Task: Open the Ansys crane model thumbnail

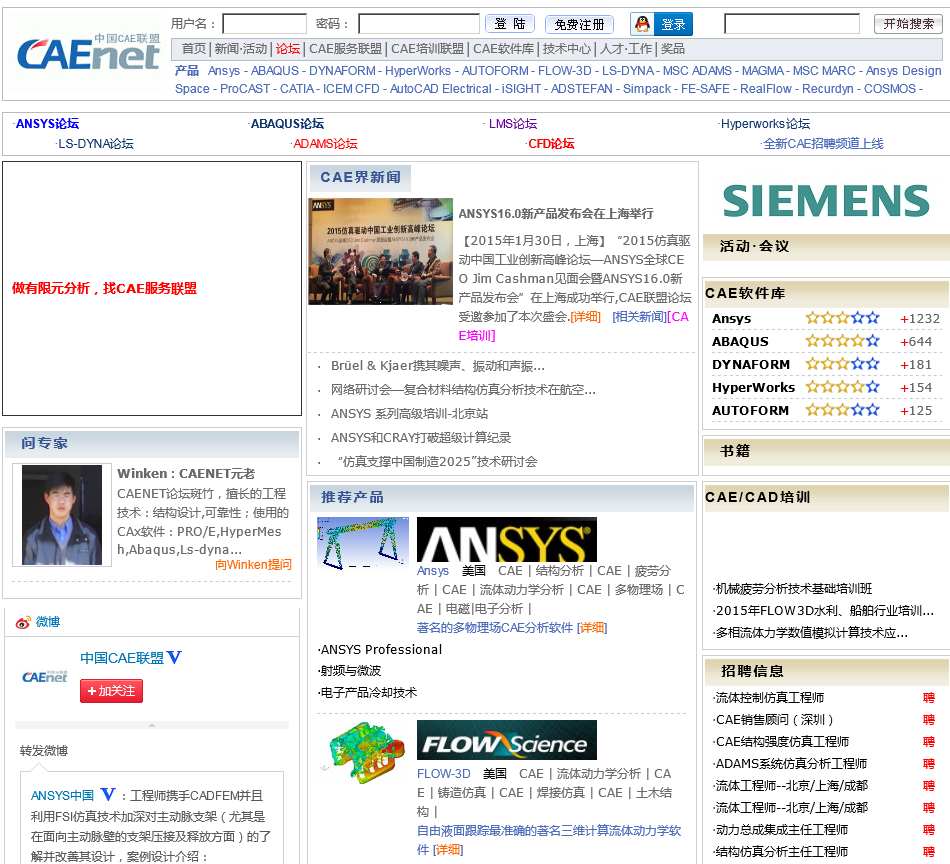Action: [363, 543]
